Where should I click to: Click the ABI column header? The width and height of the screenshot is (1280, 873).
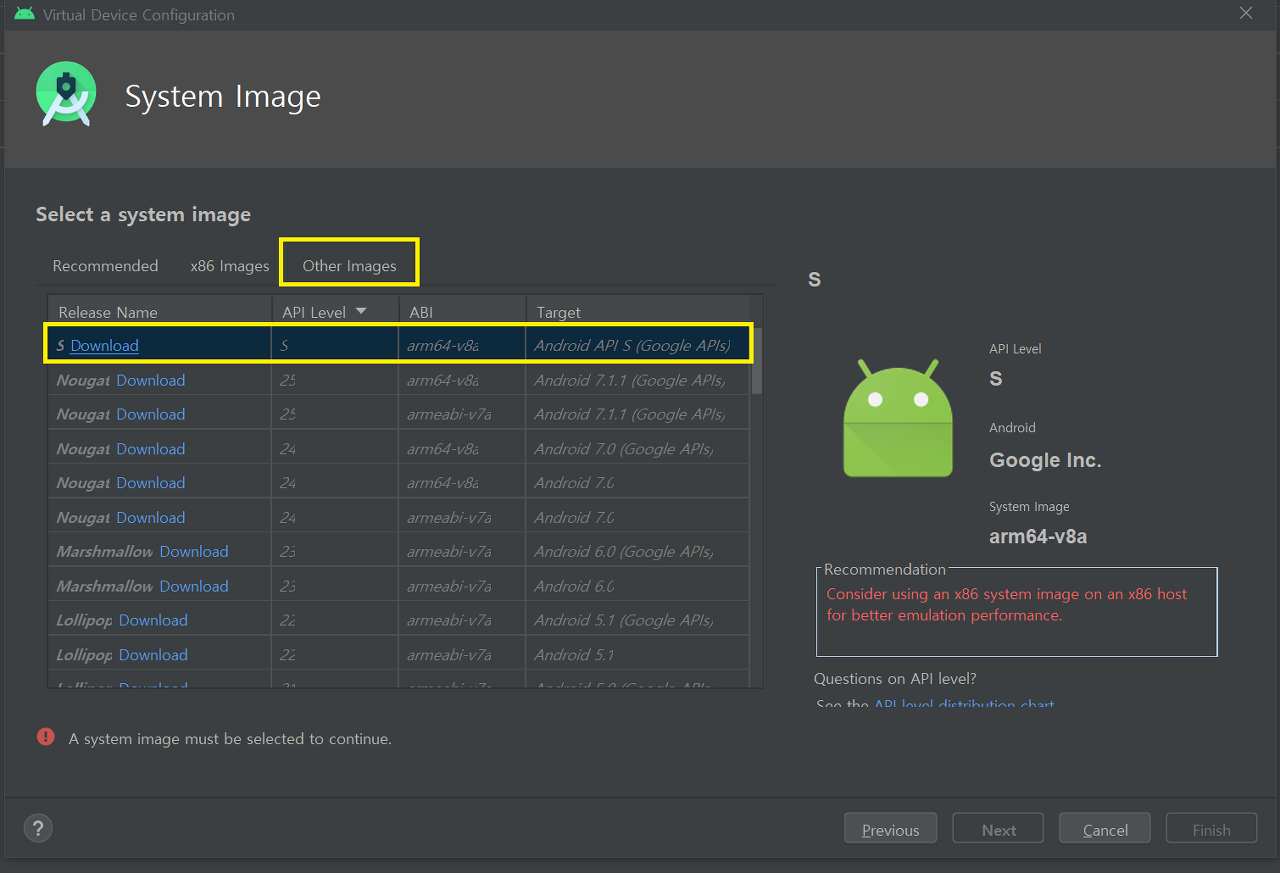[x=421, y=312]
